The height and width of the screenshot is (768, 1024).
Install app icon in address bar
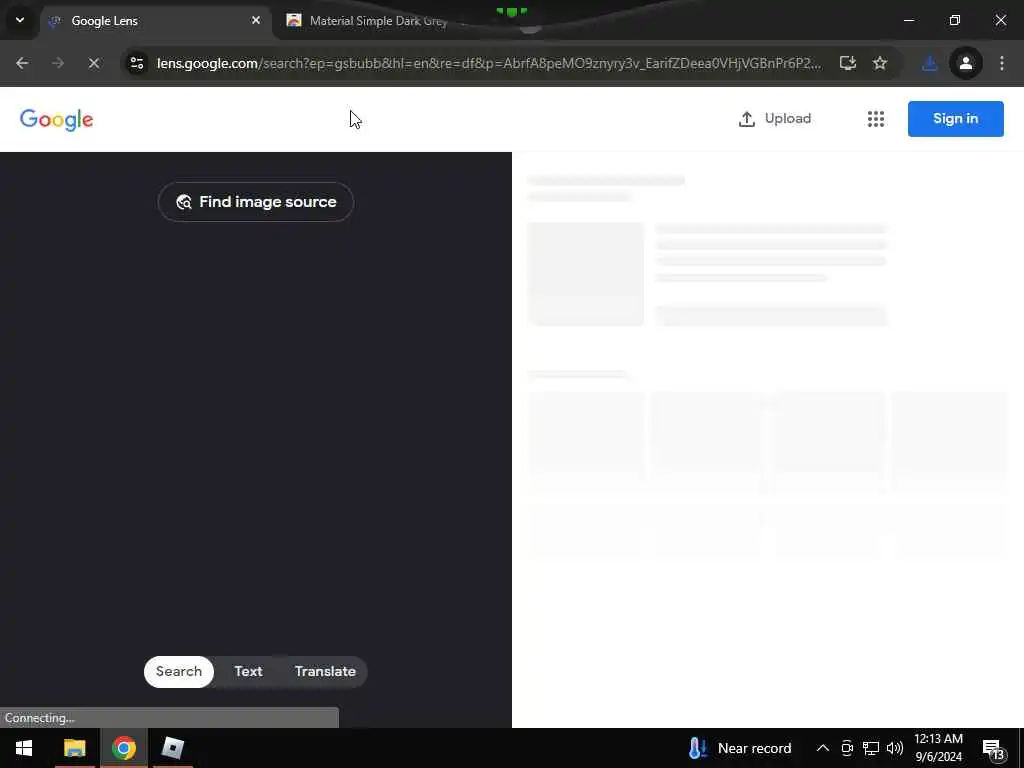point(848,63)
